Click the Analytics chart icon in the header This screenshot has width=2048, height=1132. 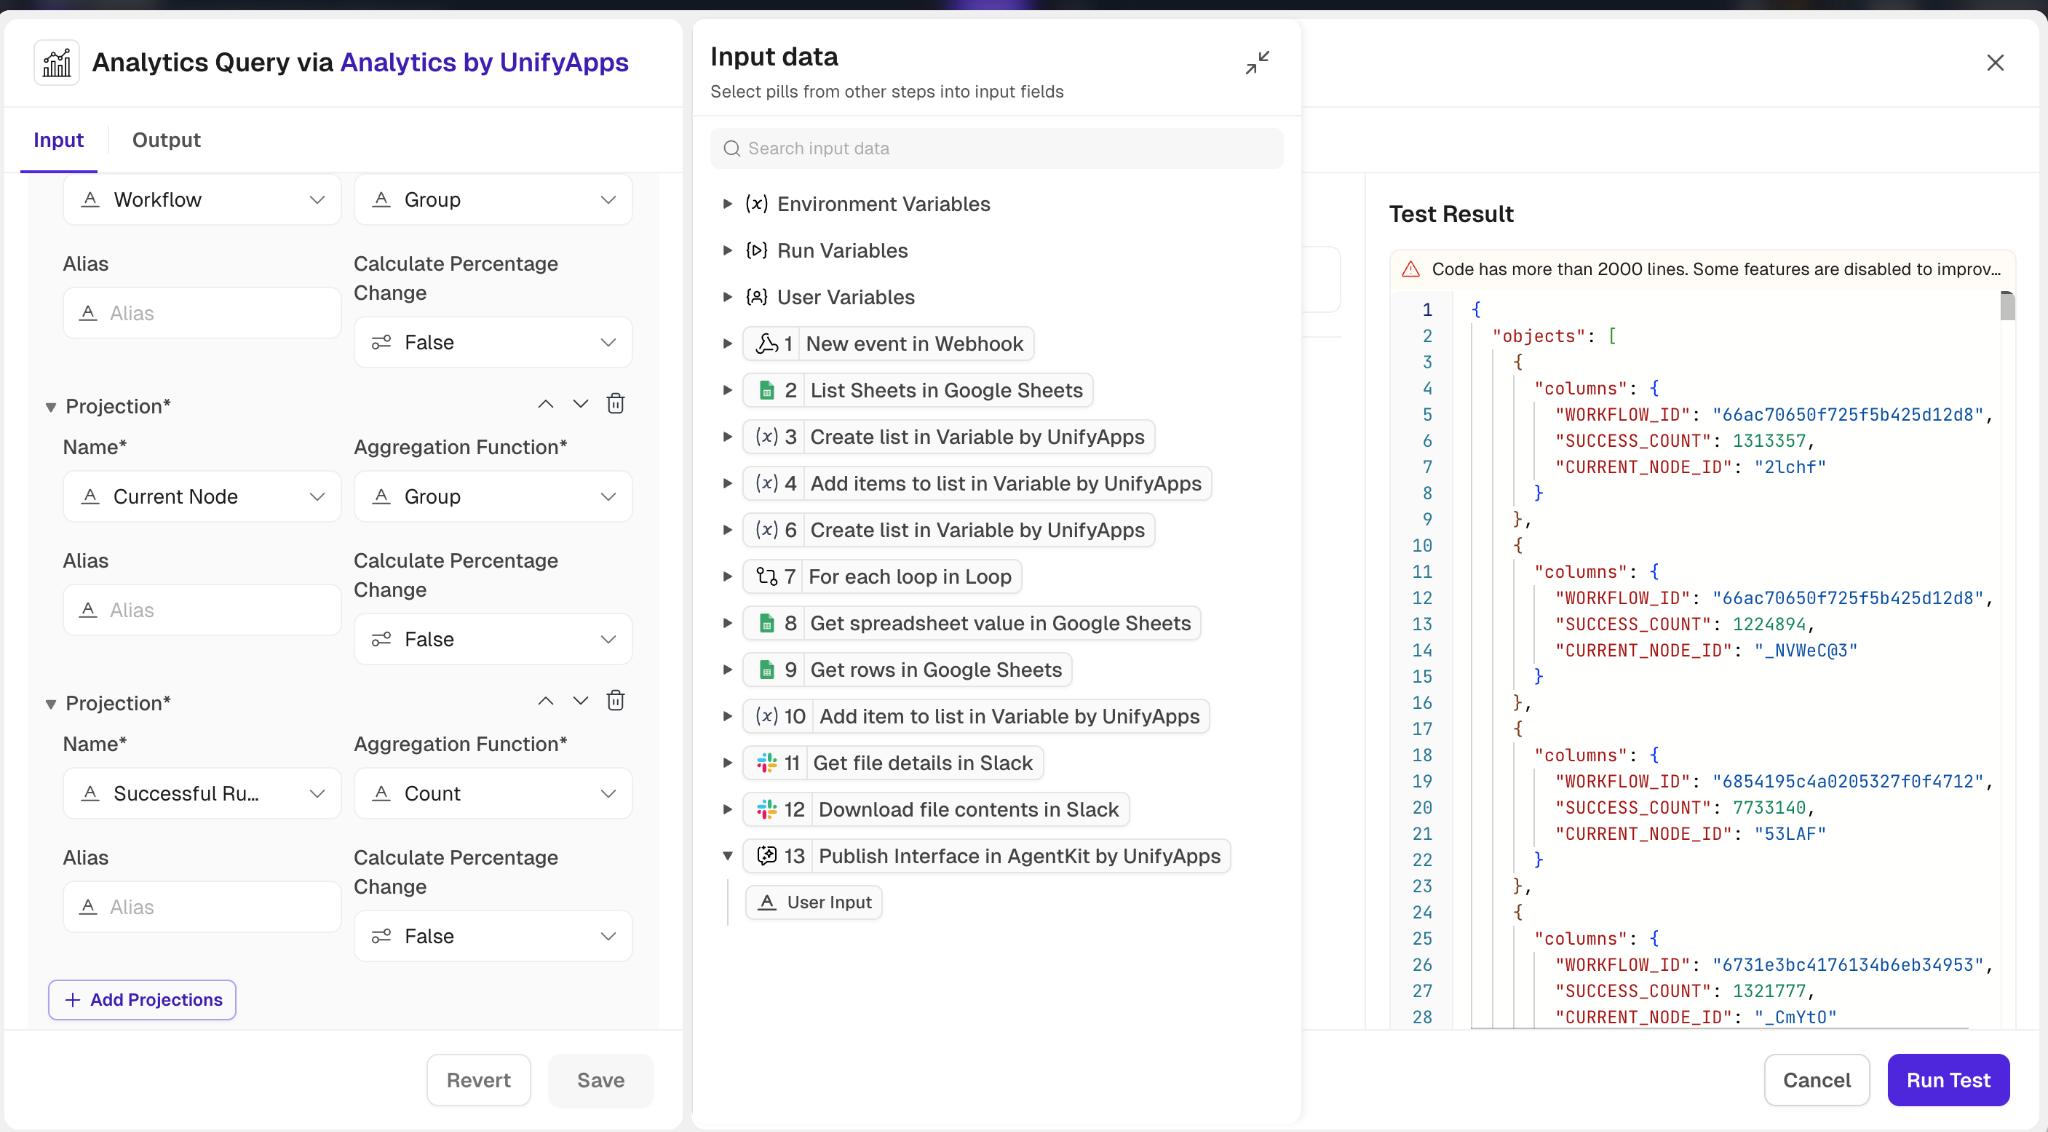click(x=57, y=63)
